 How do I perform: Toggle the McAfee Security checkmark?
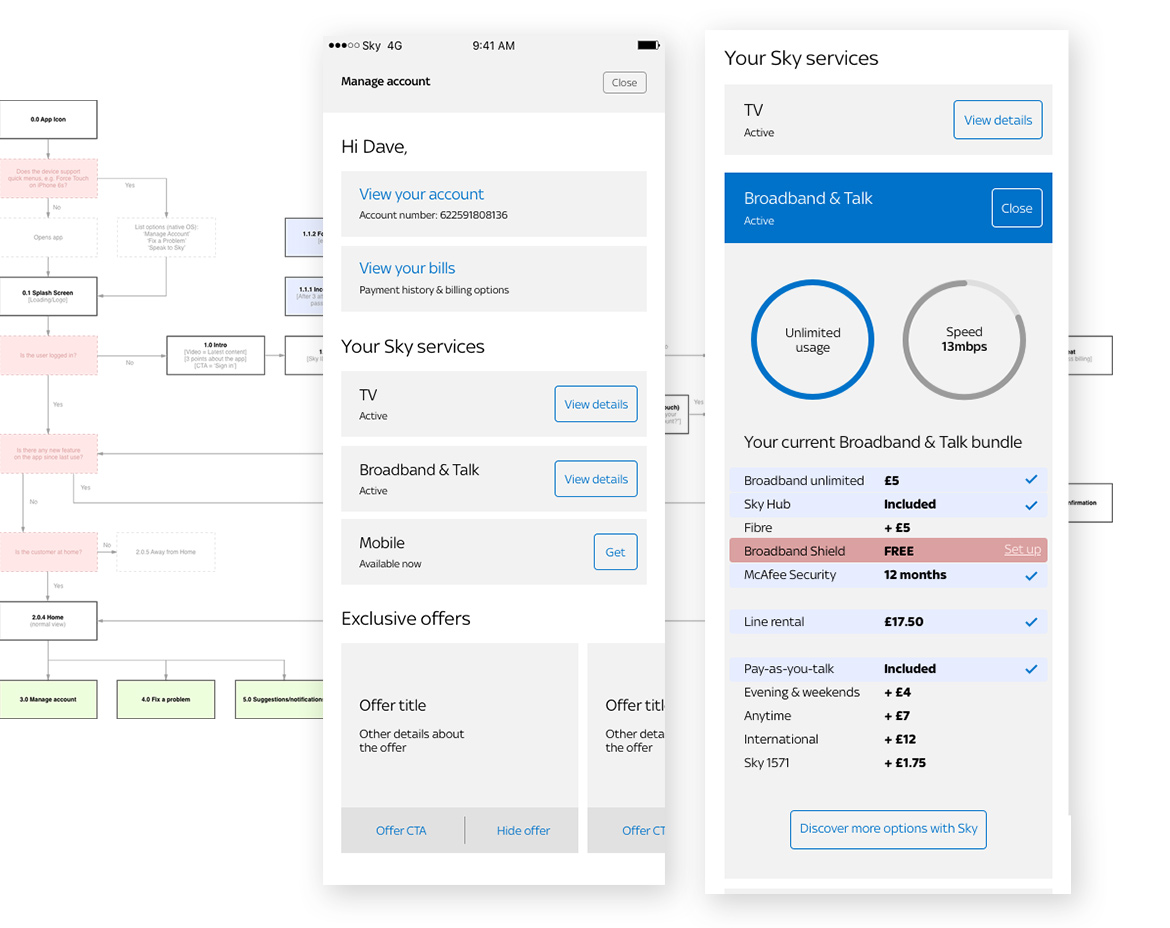click(1031, 576)
